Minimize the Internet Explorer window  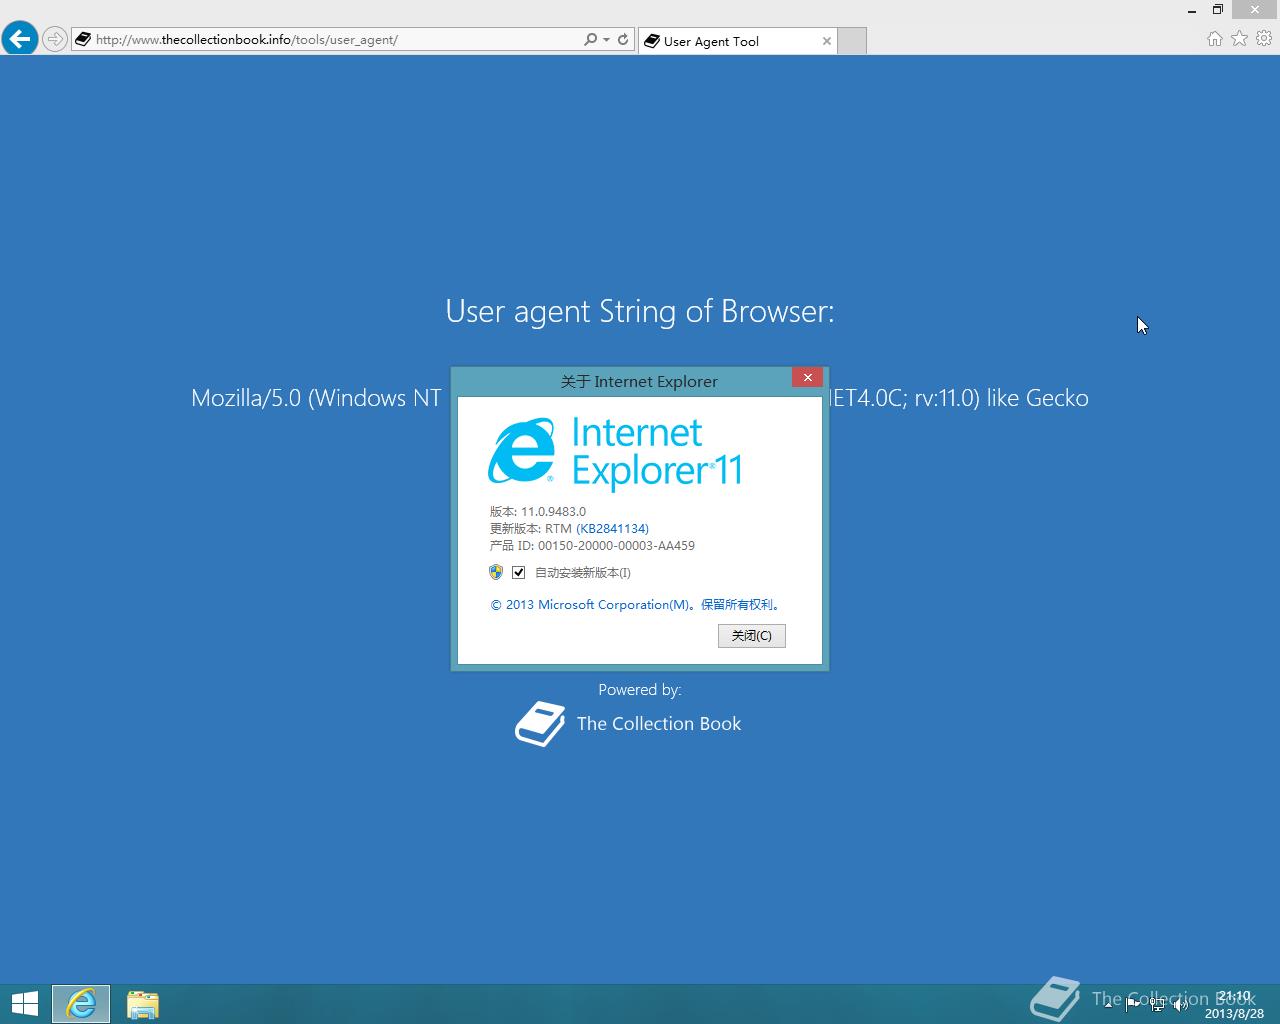pos(1192,10)
